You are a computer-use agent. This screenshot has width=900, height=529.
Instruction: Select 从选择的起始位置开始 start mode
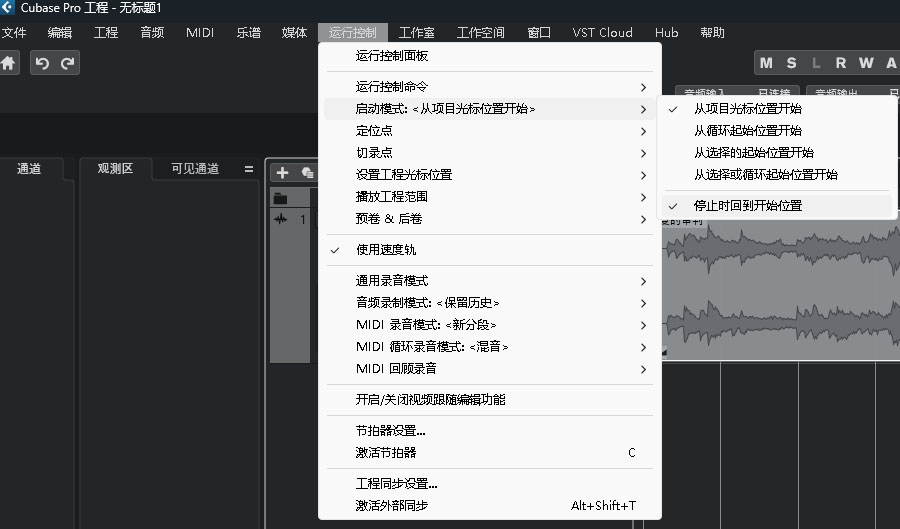point(778,153)
